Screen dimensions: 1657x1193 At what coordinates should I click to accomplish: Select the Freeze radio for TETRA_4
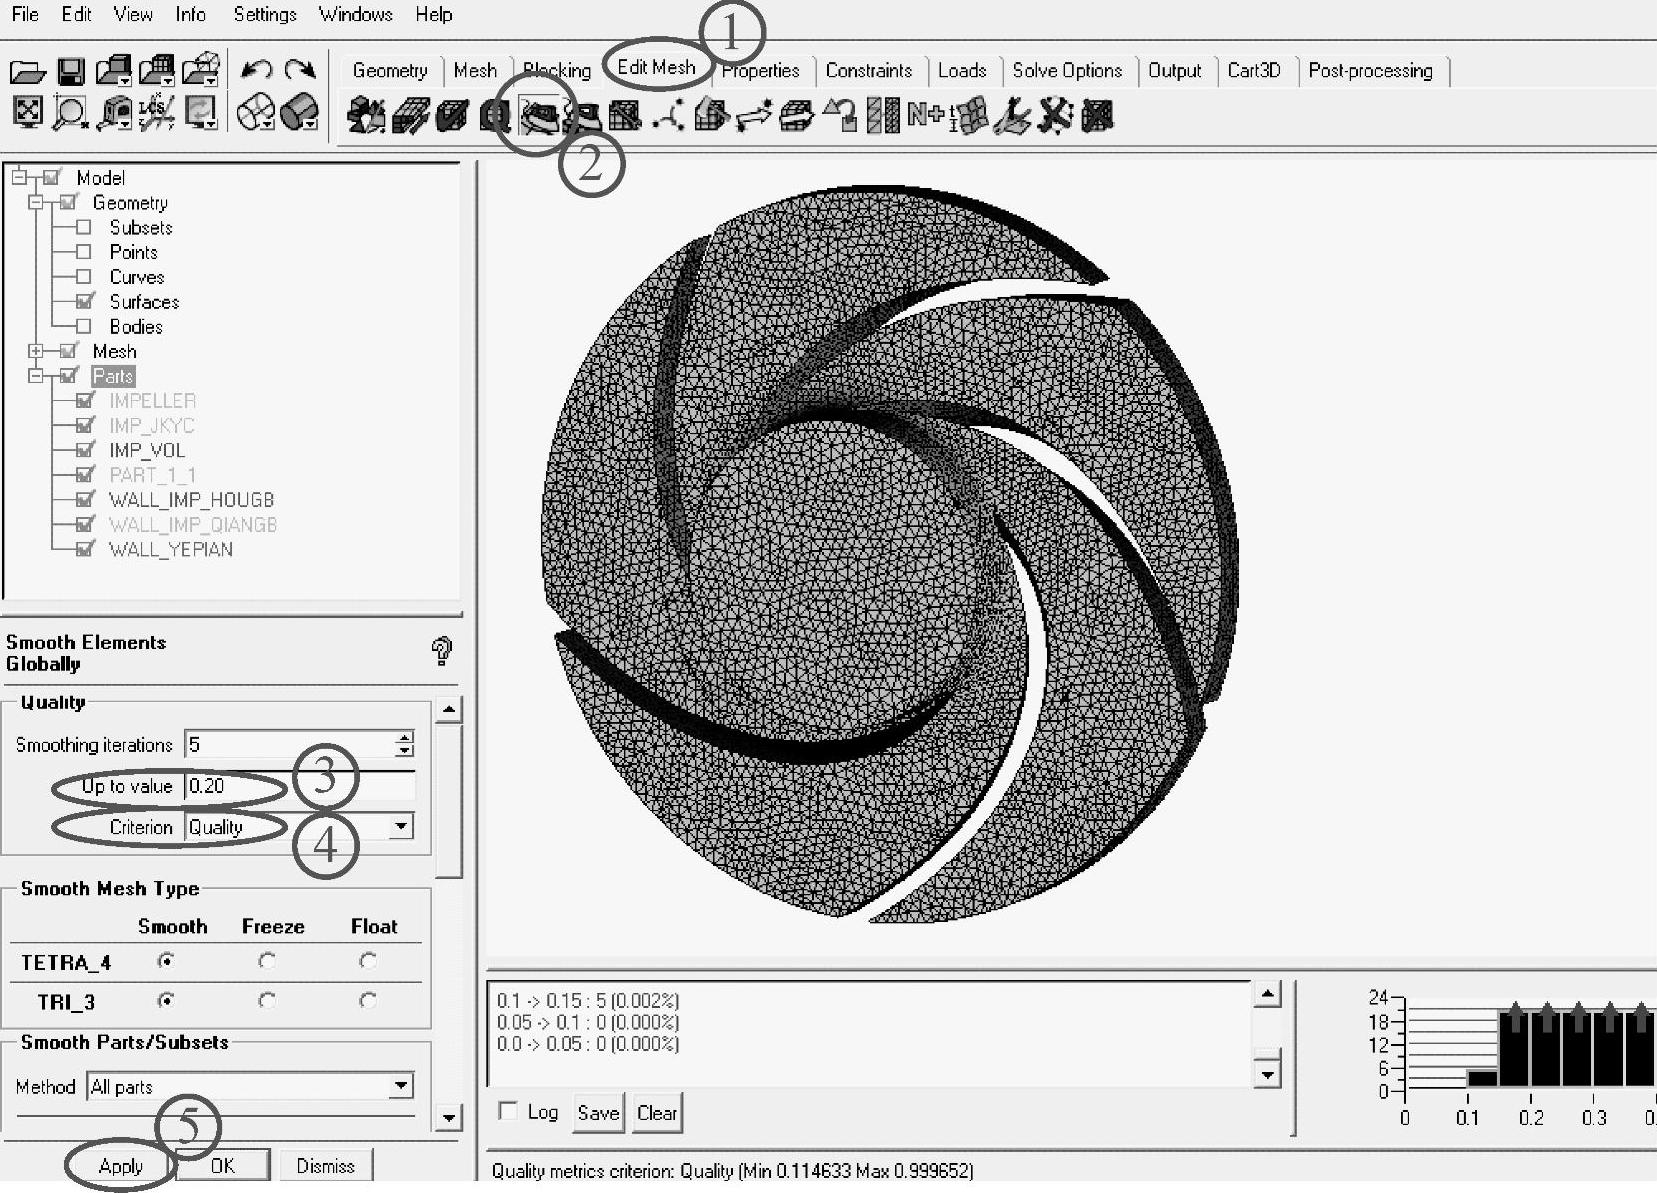click(x=266, y=961)
